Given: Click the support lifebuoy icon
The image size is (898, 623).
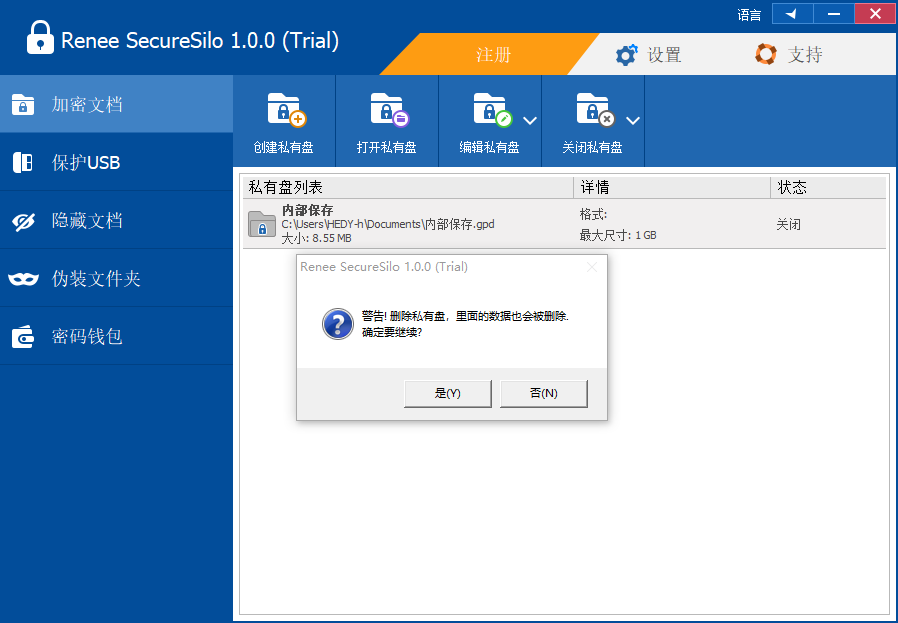Looking at the screenshot, I should [766, 54].
